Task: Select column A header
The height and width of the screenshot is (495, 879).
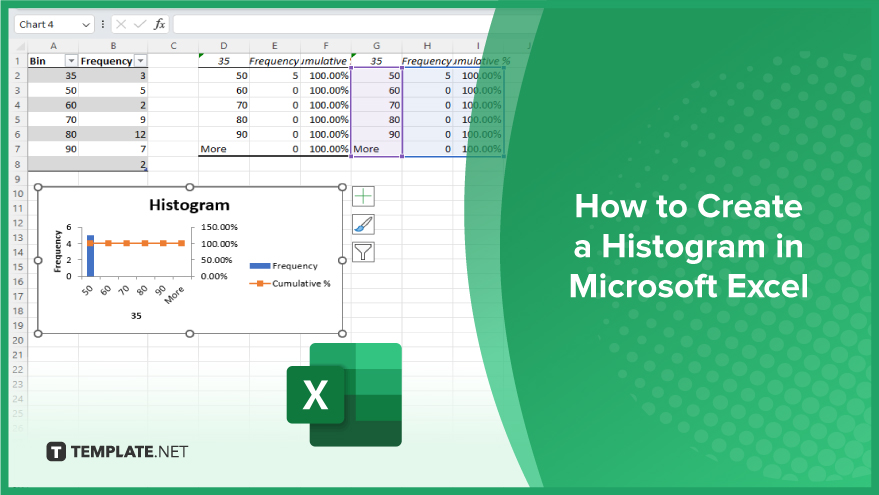Action: 53,46
